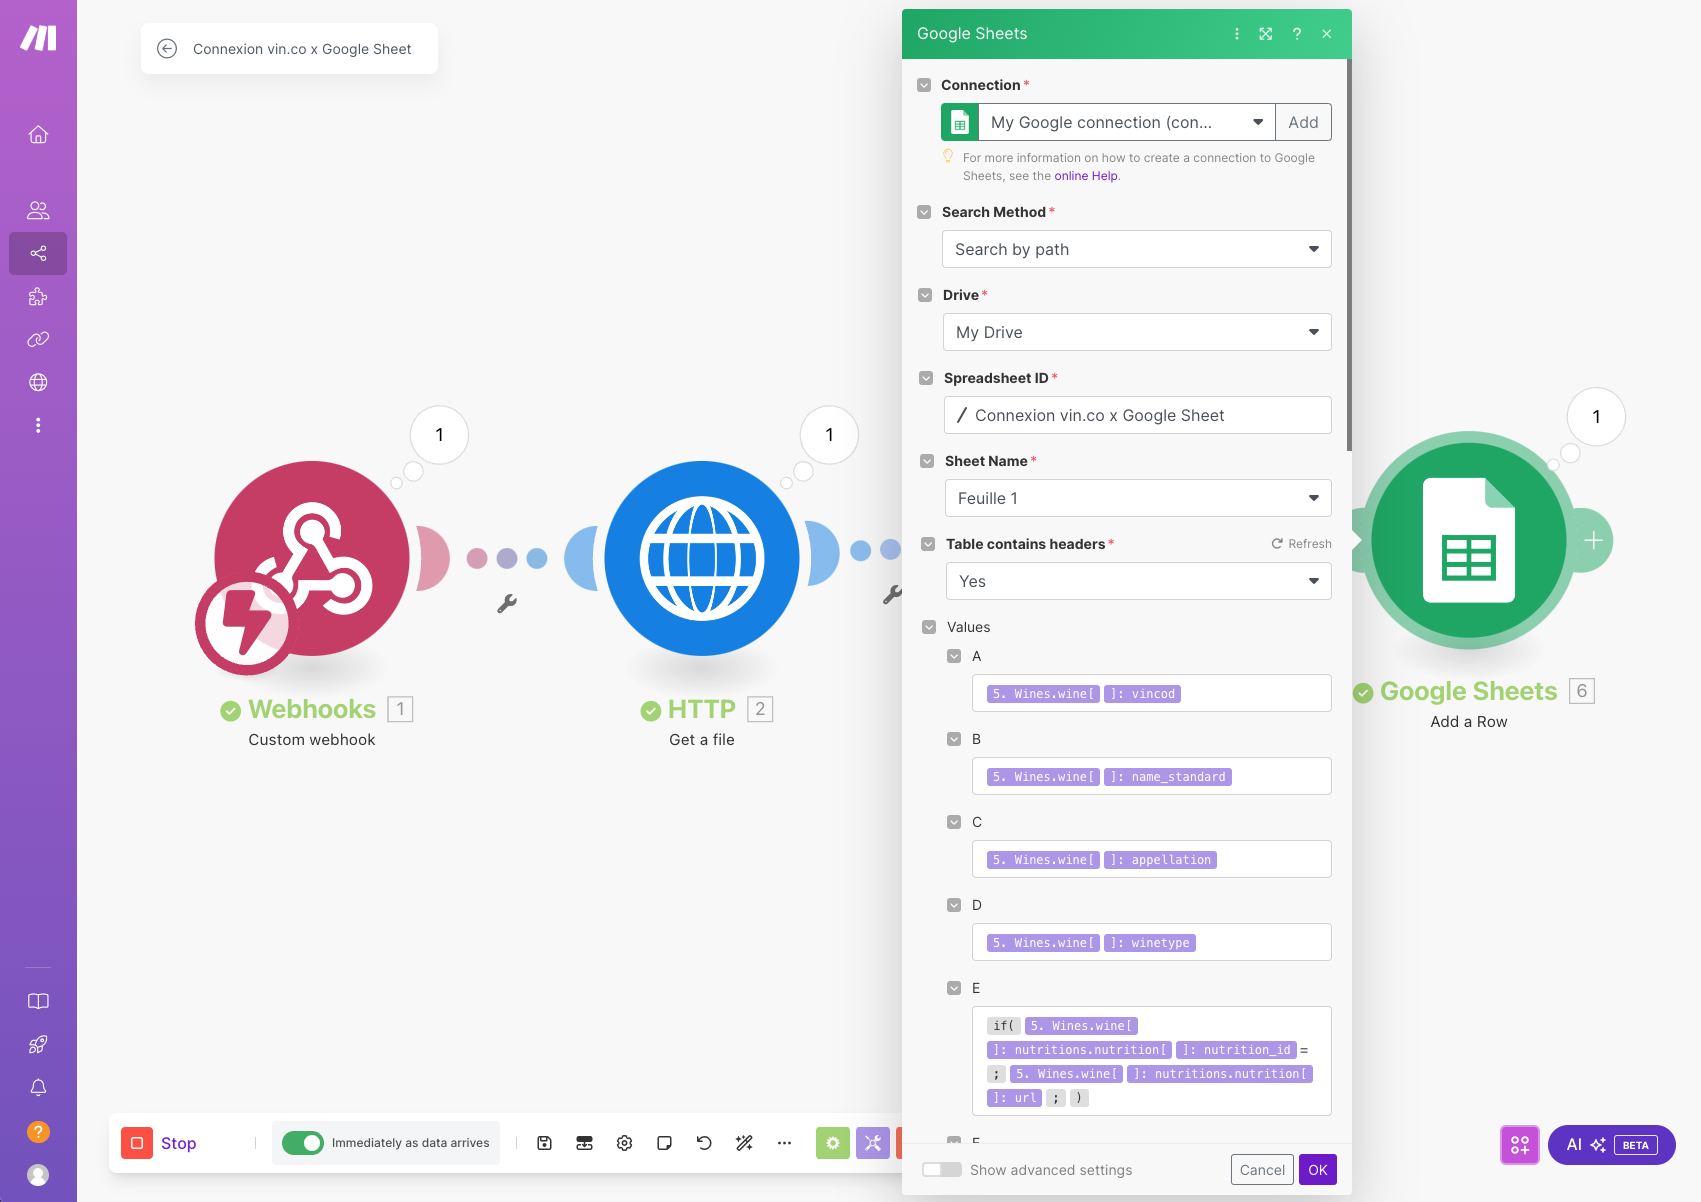Open the Scenario settings gear
1701x1202 pixels.
click(x=625, y=1143)
